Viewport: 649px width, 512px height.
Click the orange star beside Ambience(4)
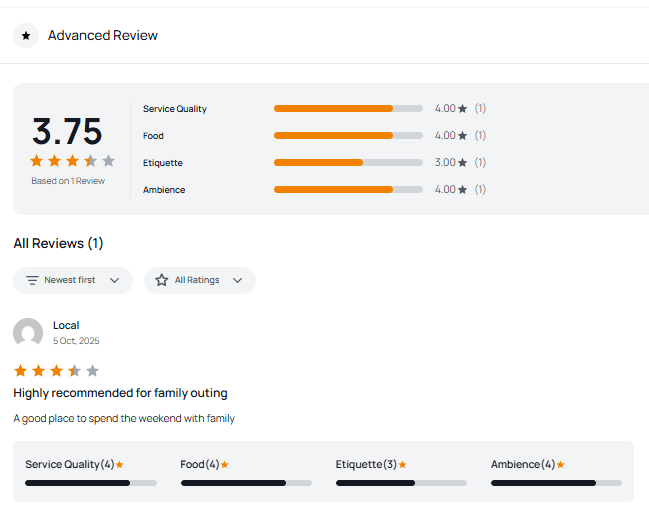(x=561, y=465)
